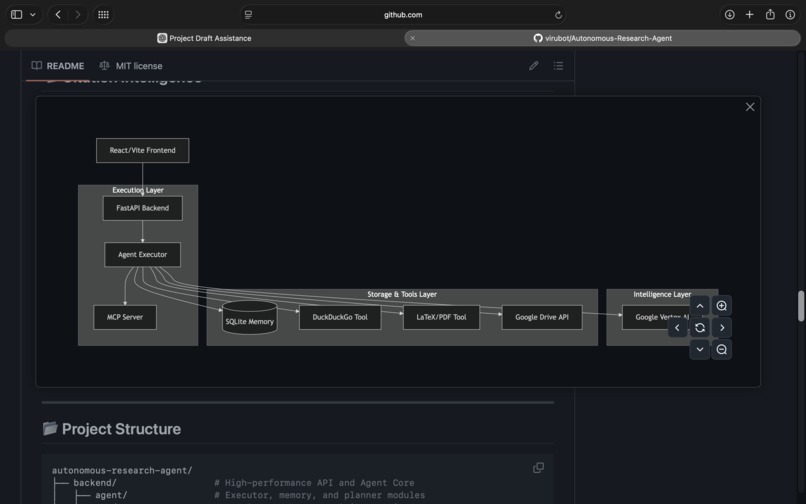Screen dimensions: 806x504
Task: Reload the current page
Action: click(x=558, y=15)
